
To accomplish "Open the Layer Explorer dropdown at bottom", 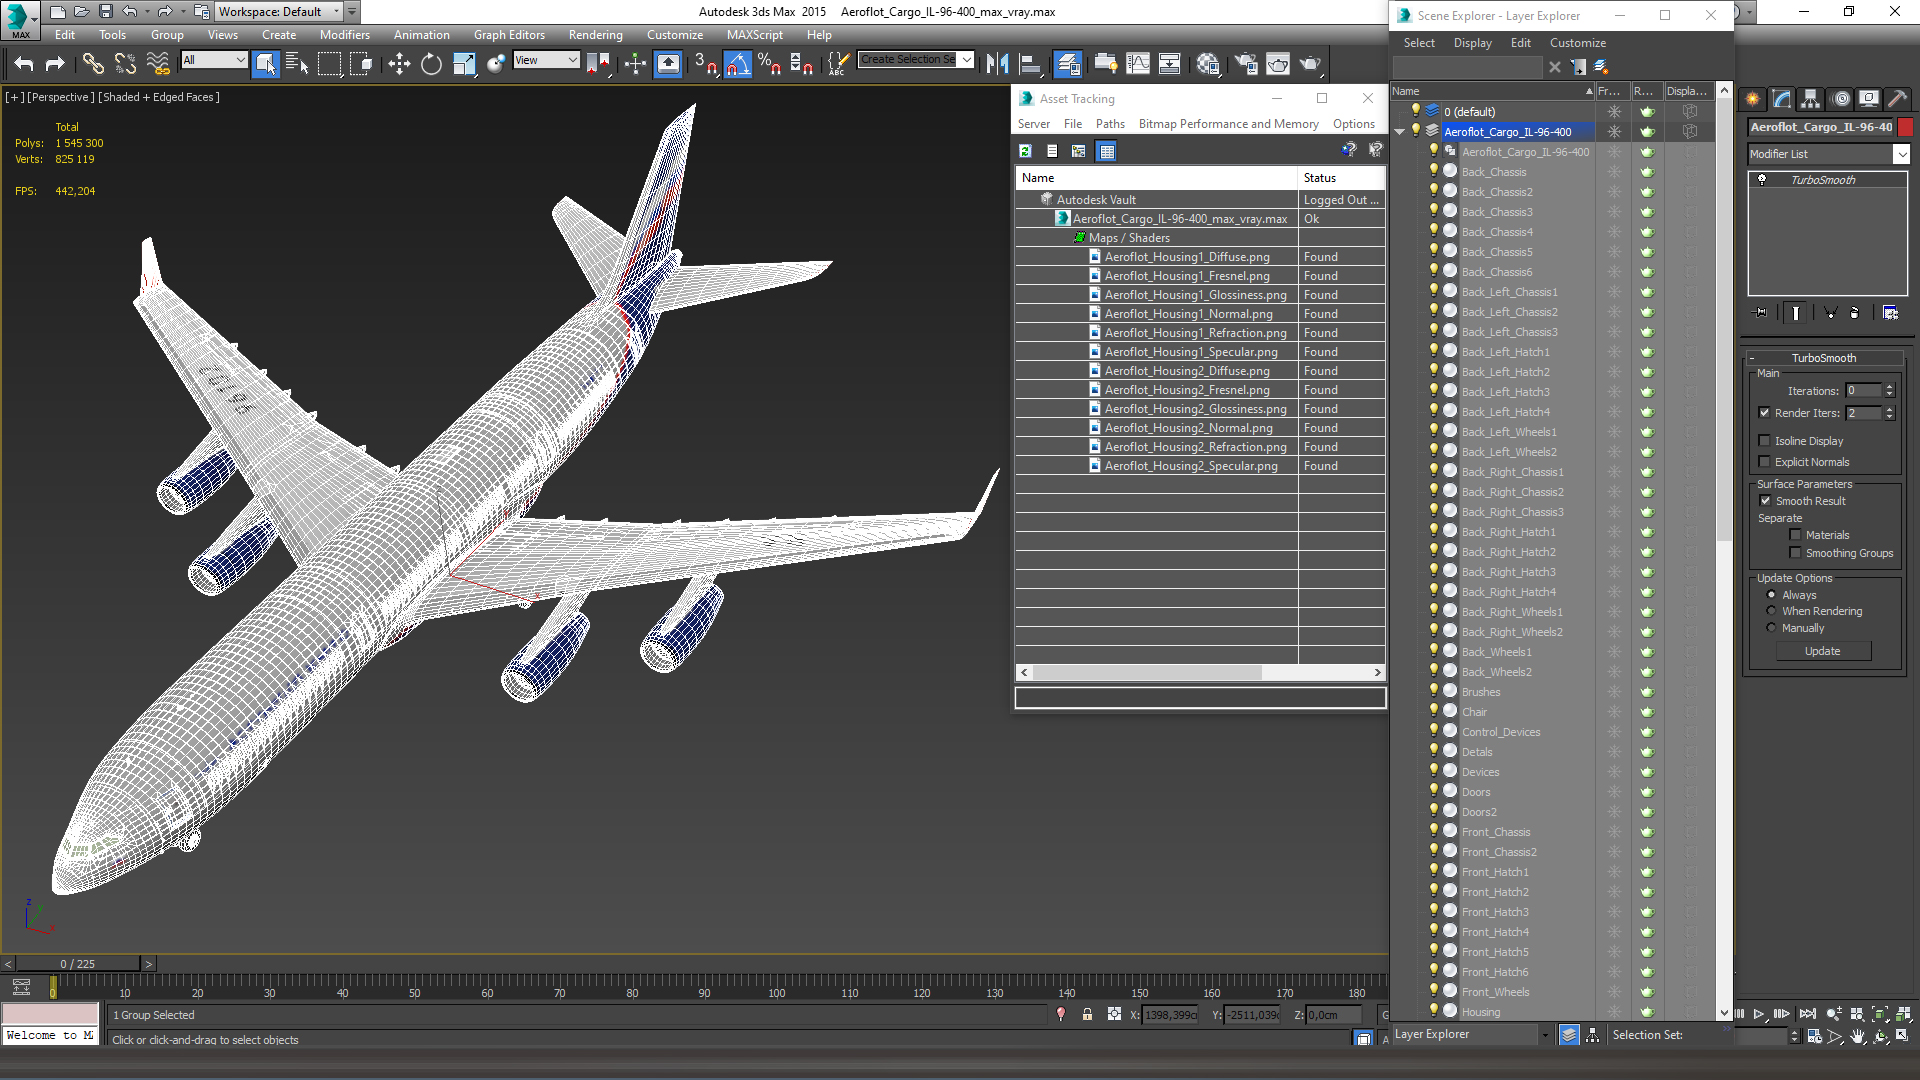I will (x=1545, y=1035).
